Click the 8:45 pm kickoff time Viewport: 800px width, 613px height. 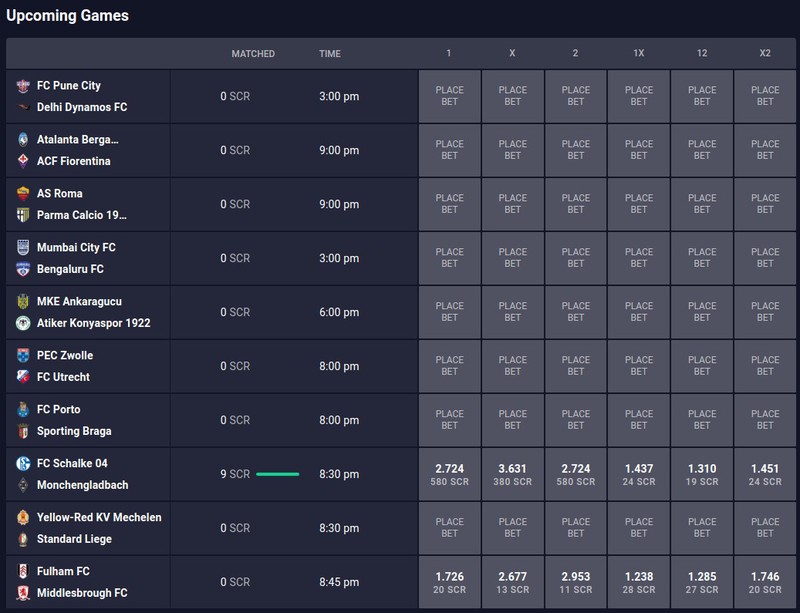(339, 582)
